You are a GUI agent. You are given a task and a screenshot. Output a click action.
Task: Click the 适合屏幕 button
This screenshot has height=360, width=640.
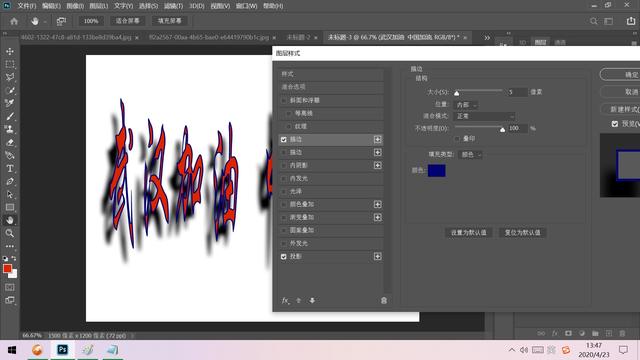[x=127, y=21]
